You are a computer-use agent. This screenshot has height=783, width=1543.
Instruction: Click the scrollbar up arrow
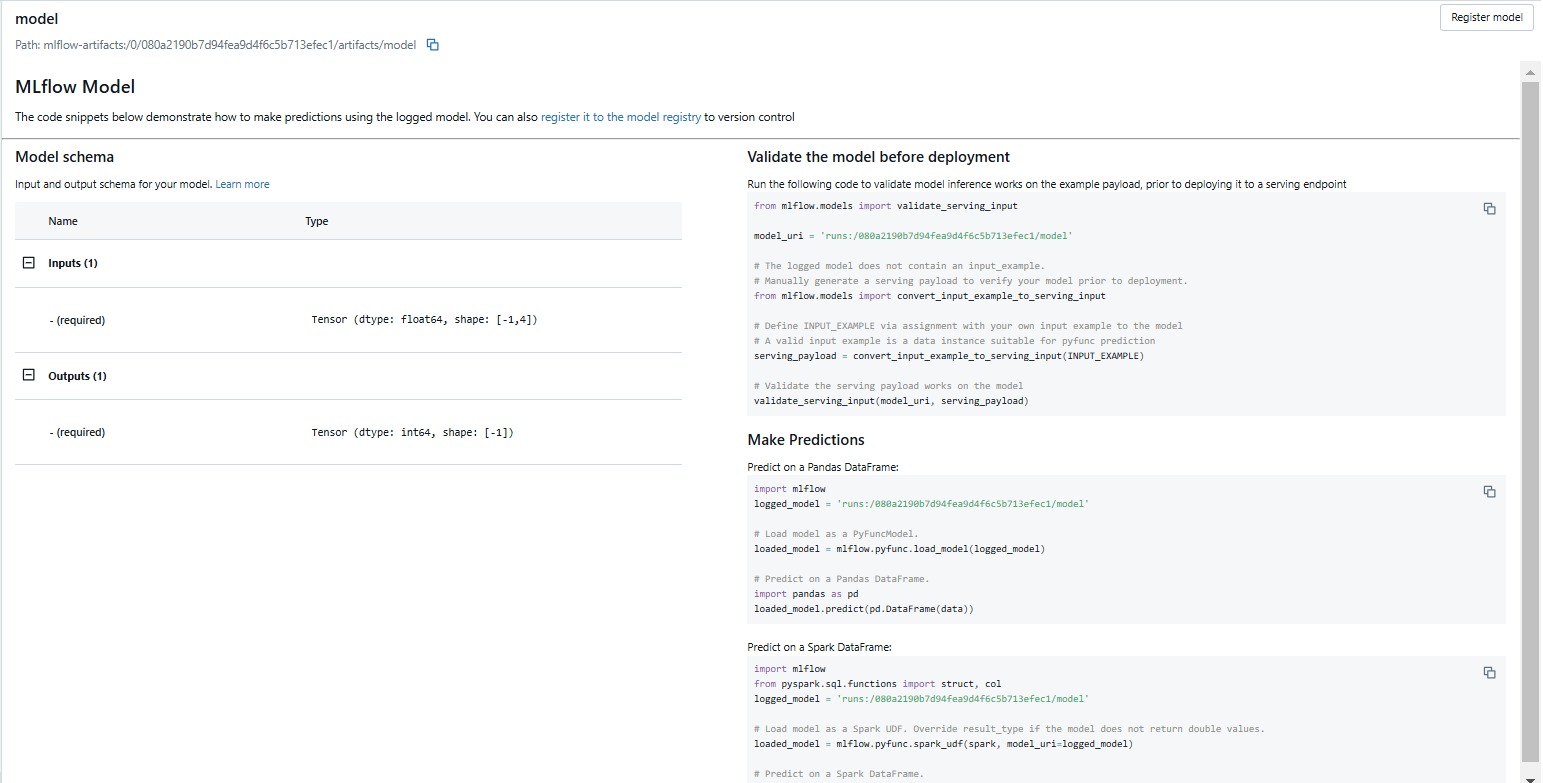click(1530, 72)
